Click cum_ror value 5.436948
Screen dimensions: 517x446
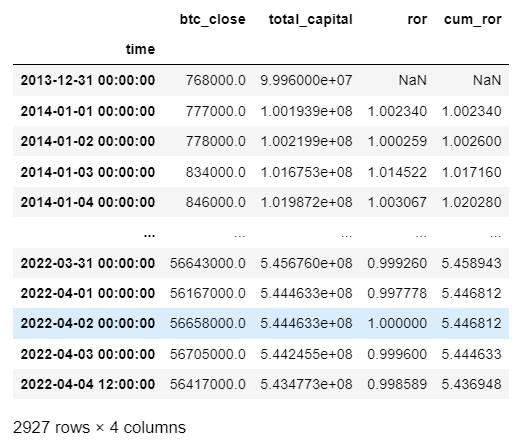[471, 384]
